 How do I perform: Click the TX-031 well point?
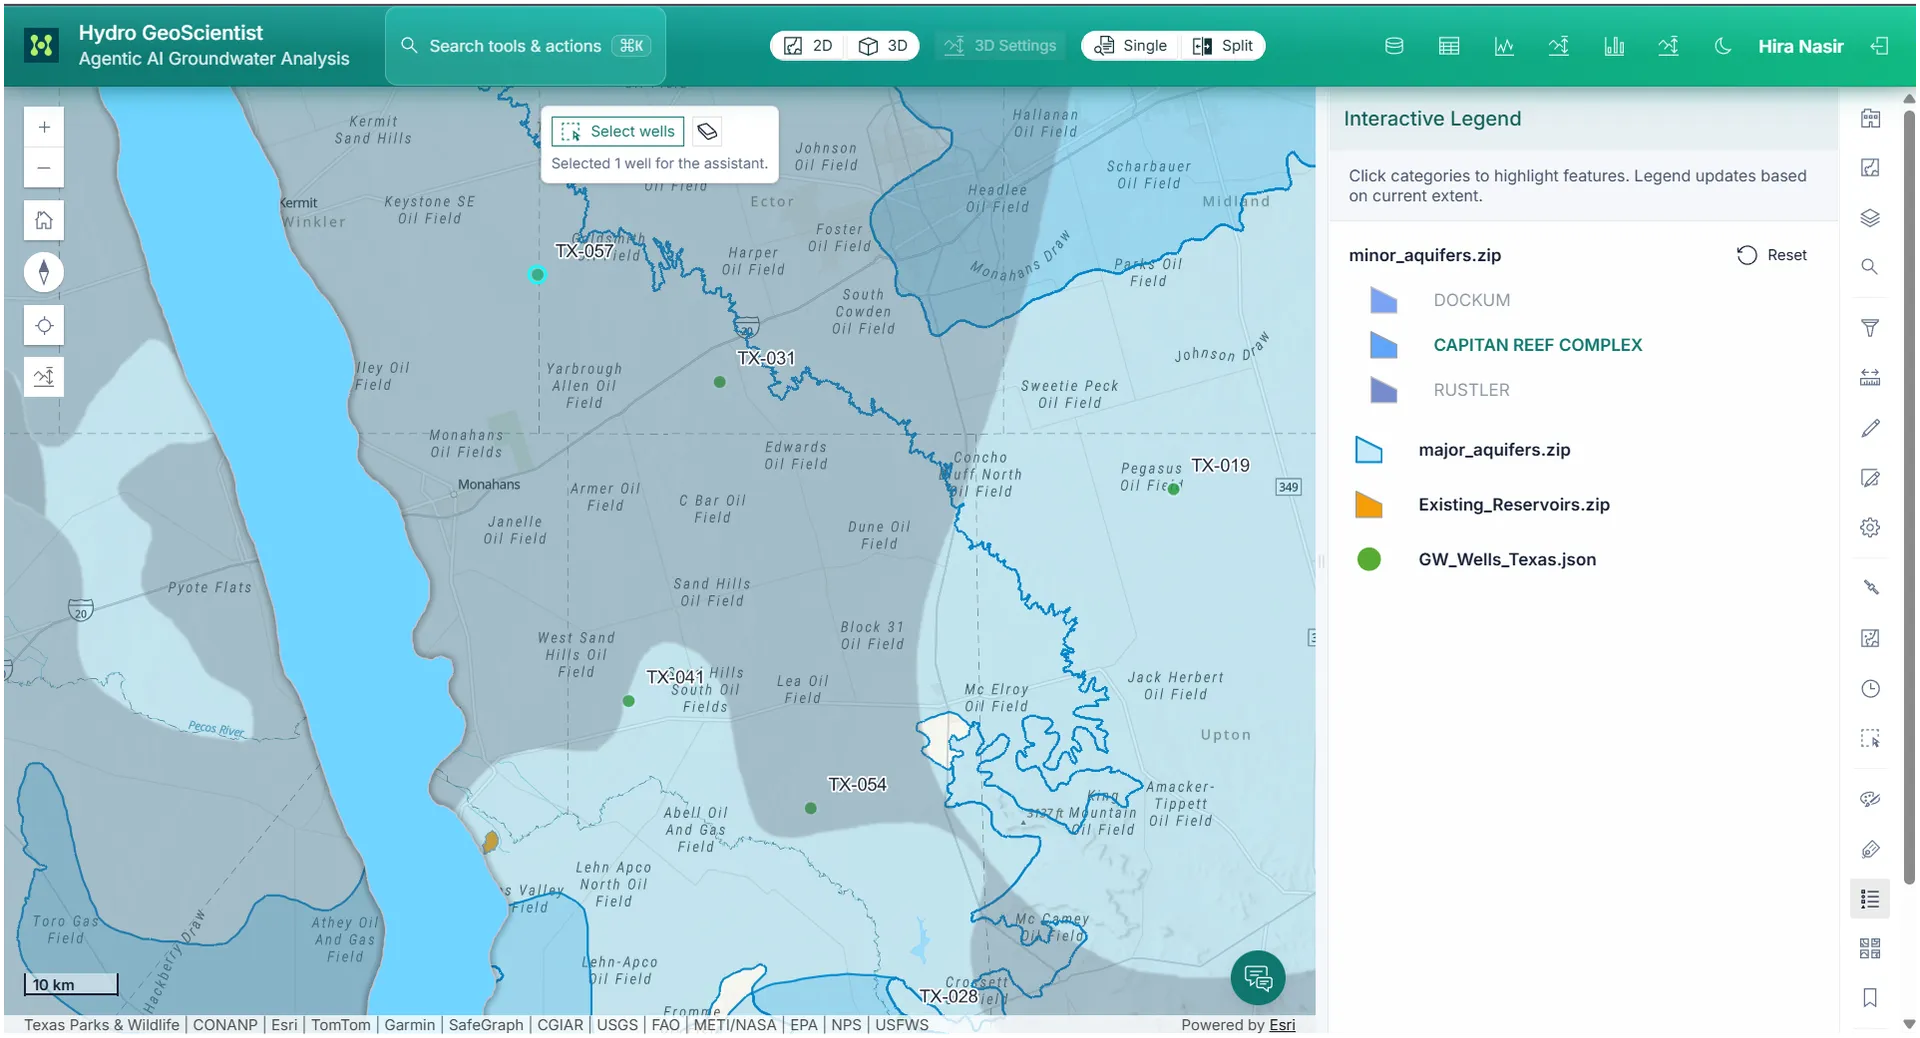[x=720, y=382]
